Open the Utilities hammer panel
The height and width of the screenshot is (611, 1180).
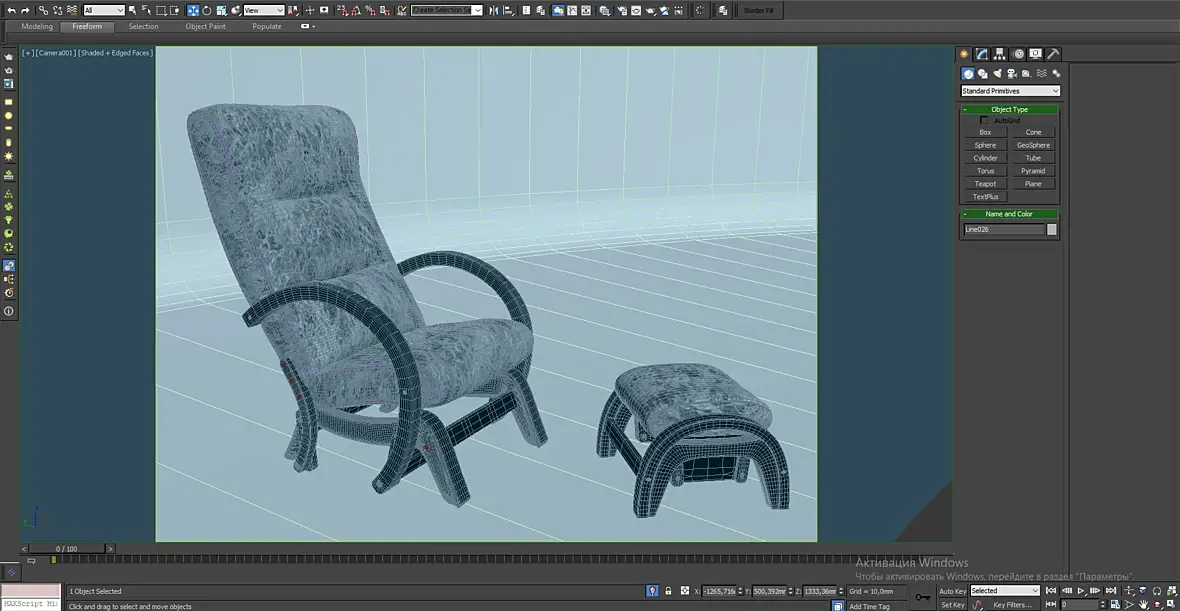point(1053,54)
